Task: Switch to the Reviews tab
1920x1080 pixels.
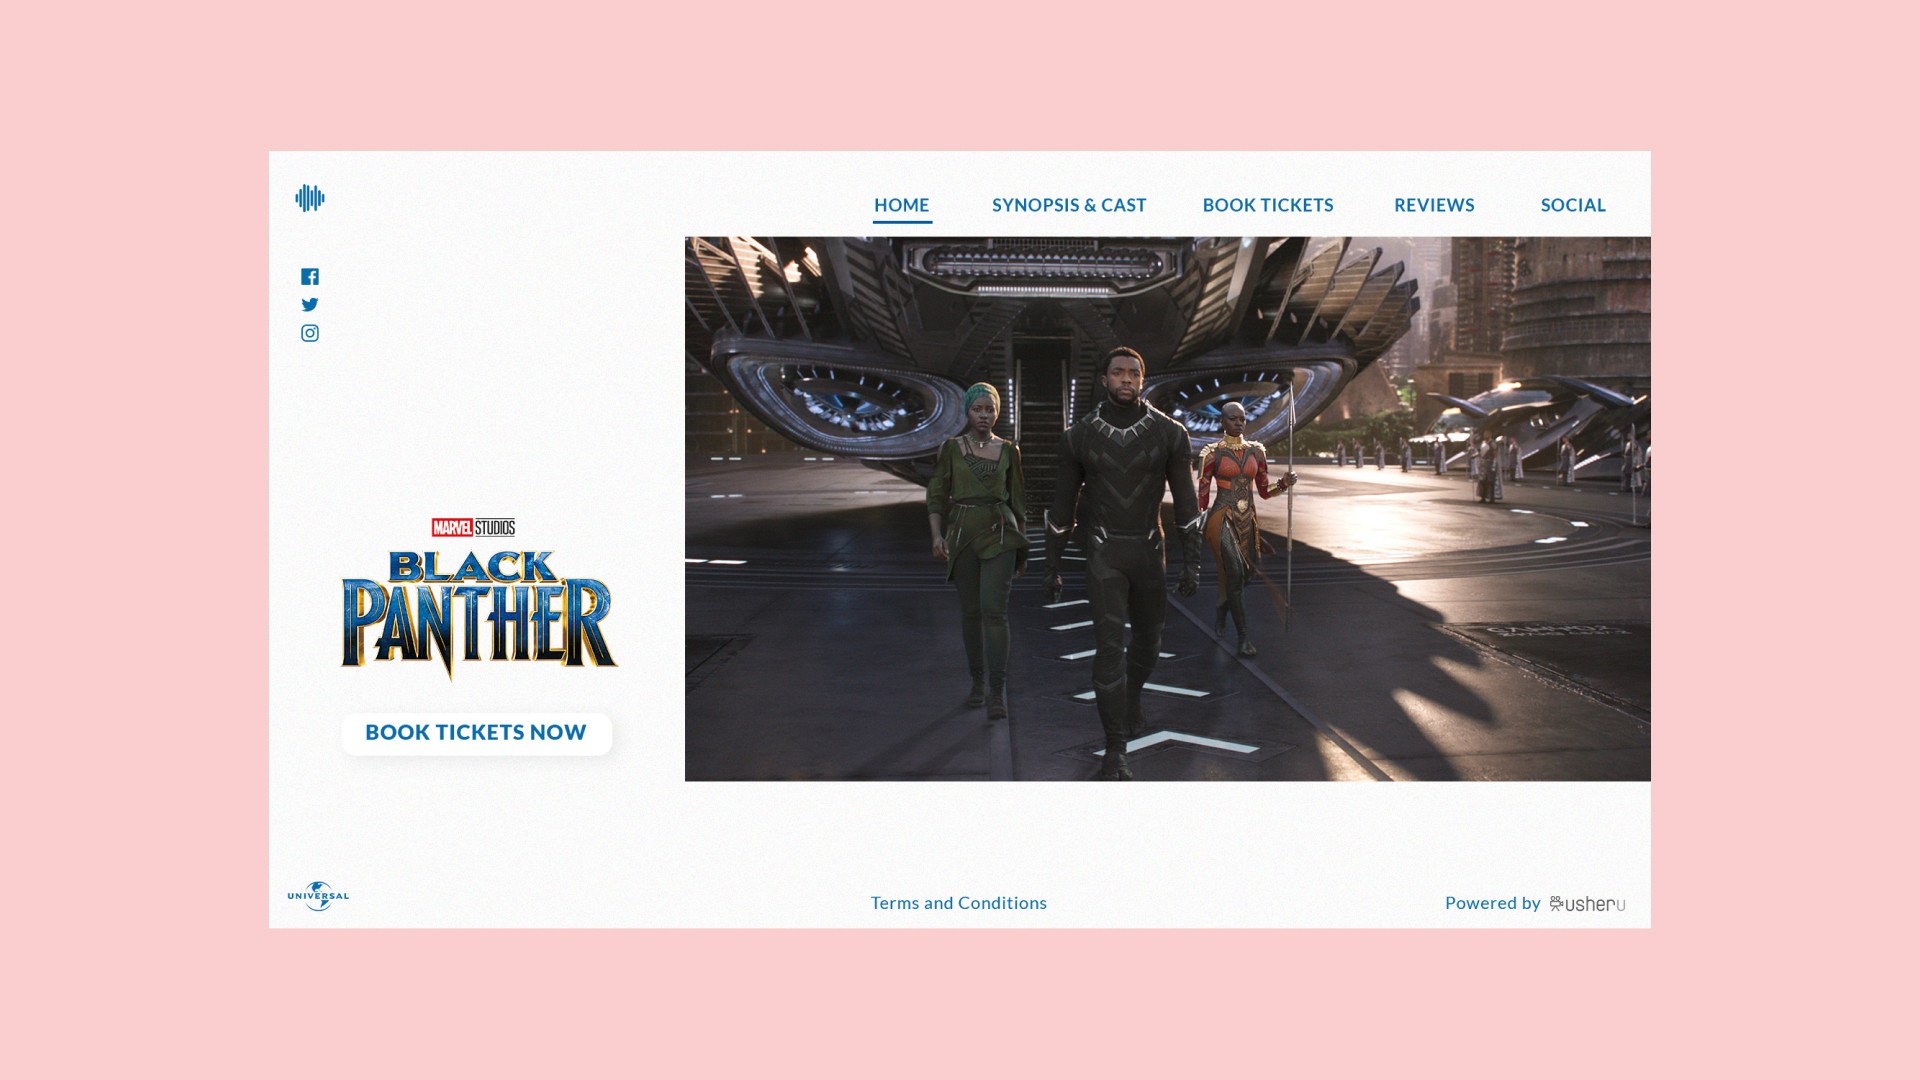Action: [1433, 205]
